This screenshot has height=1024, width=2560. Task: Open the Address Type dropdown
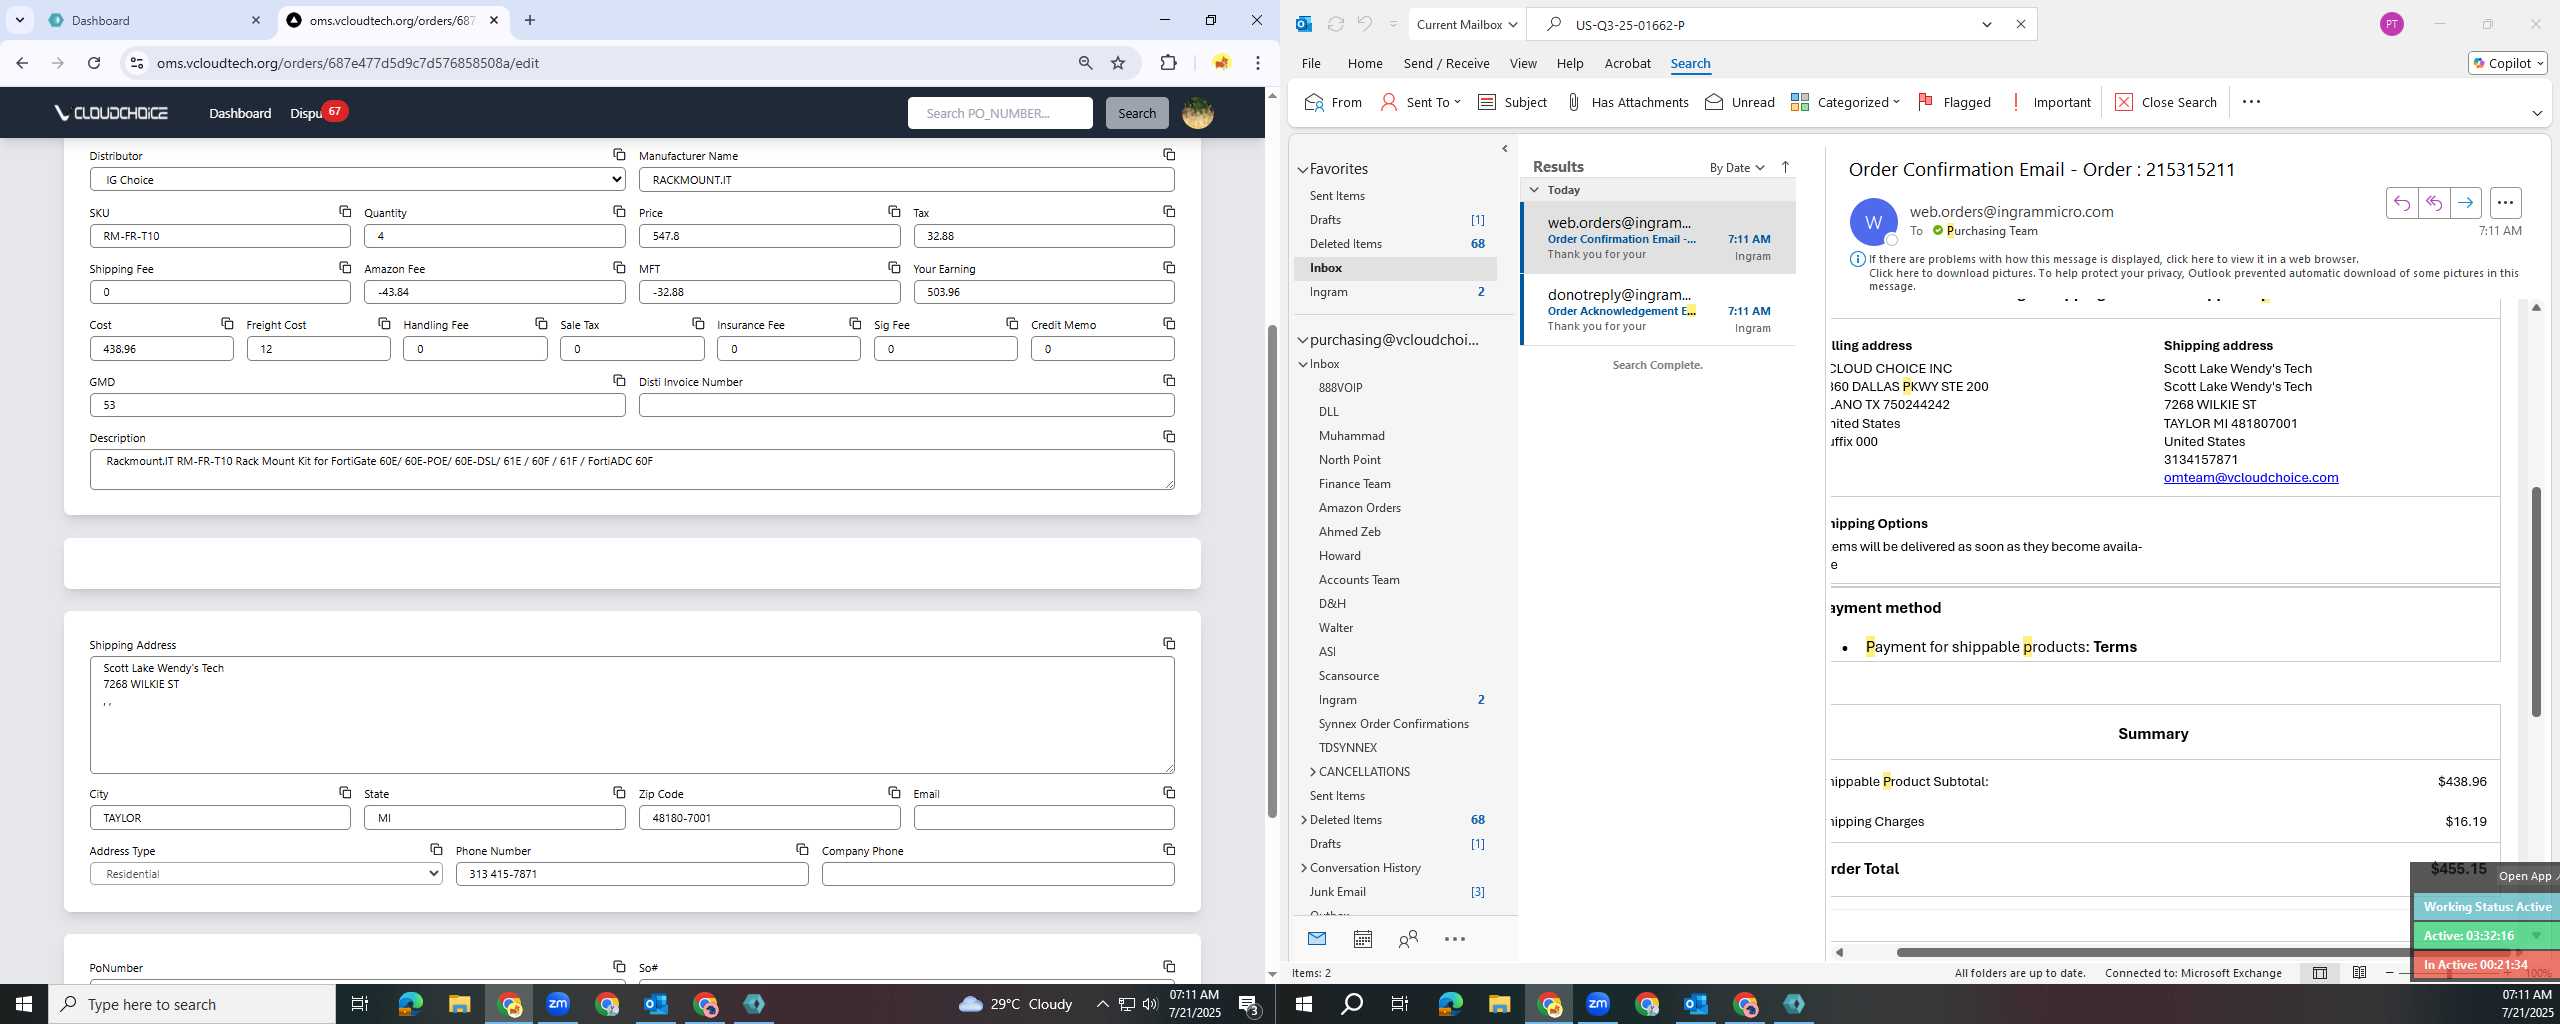[266, 874]
